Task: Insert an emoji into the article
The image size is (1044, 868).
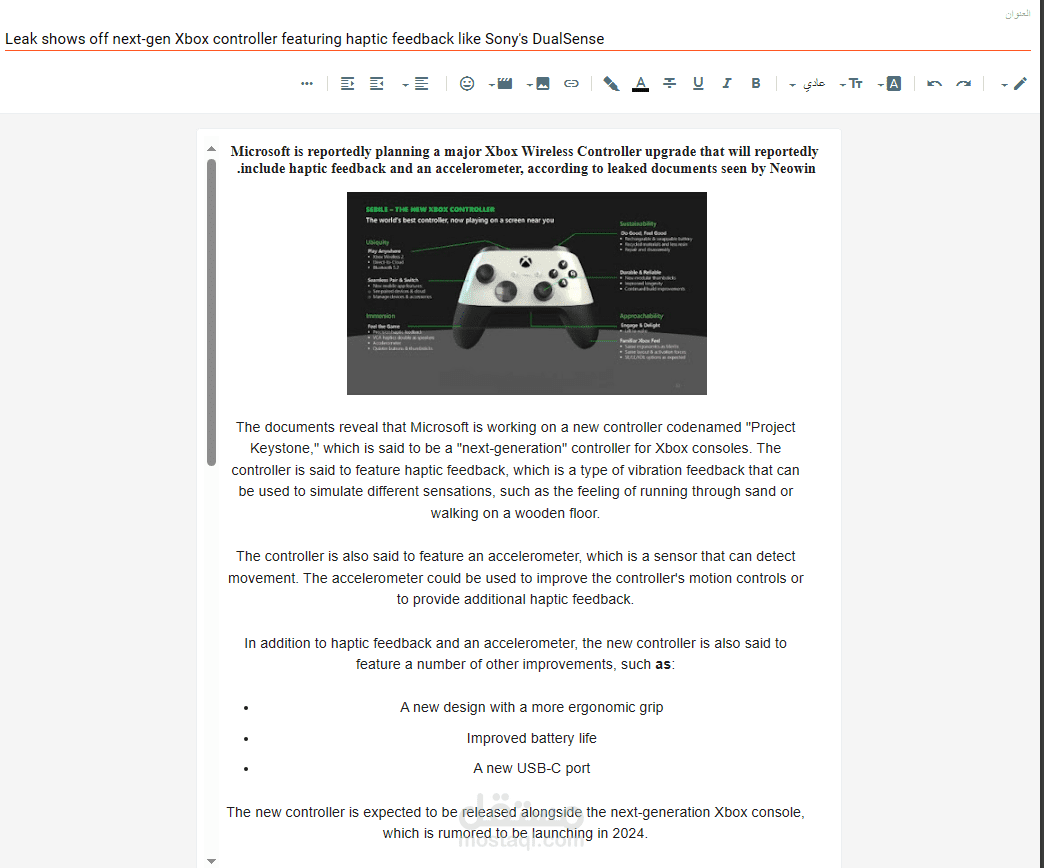Action: pos(467,83)
